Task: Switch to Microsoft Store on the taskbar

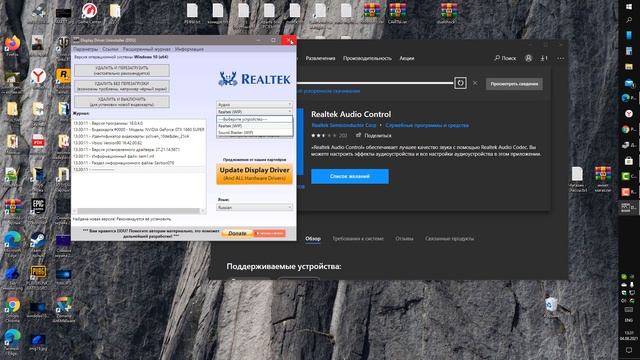Action: (629, 161)
